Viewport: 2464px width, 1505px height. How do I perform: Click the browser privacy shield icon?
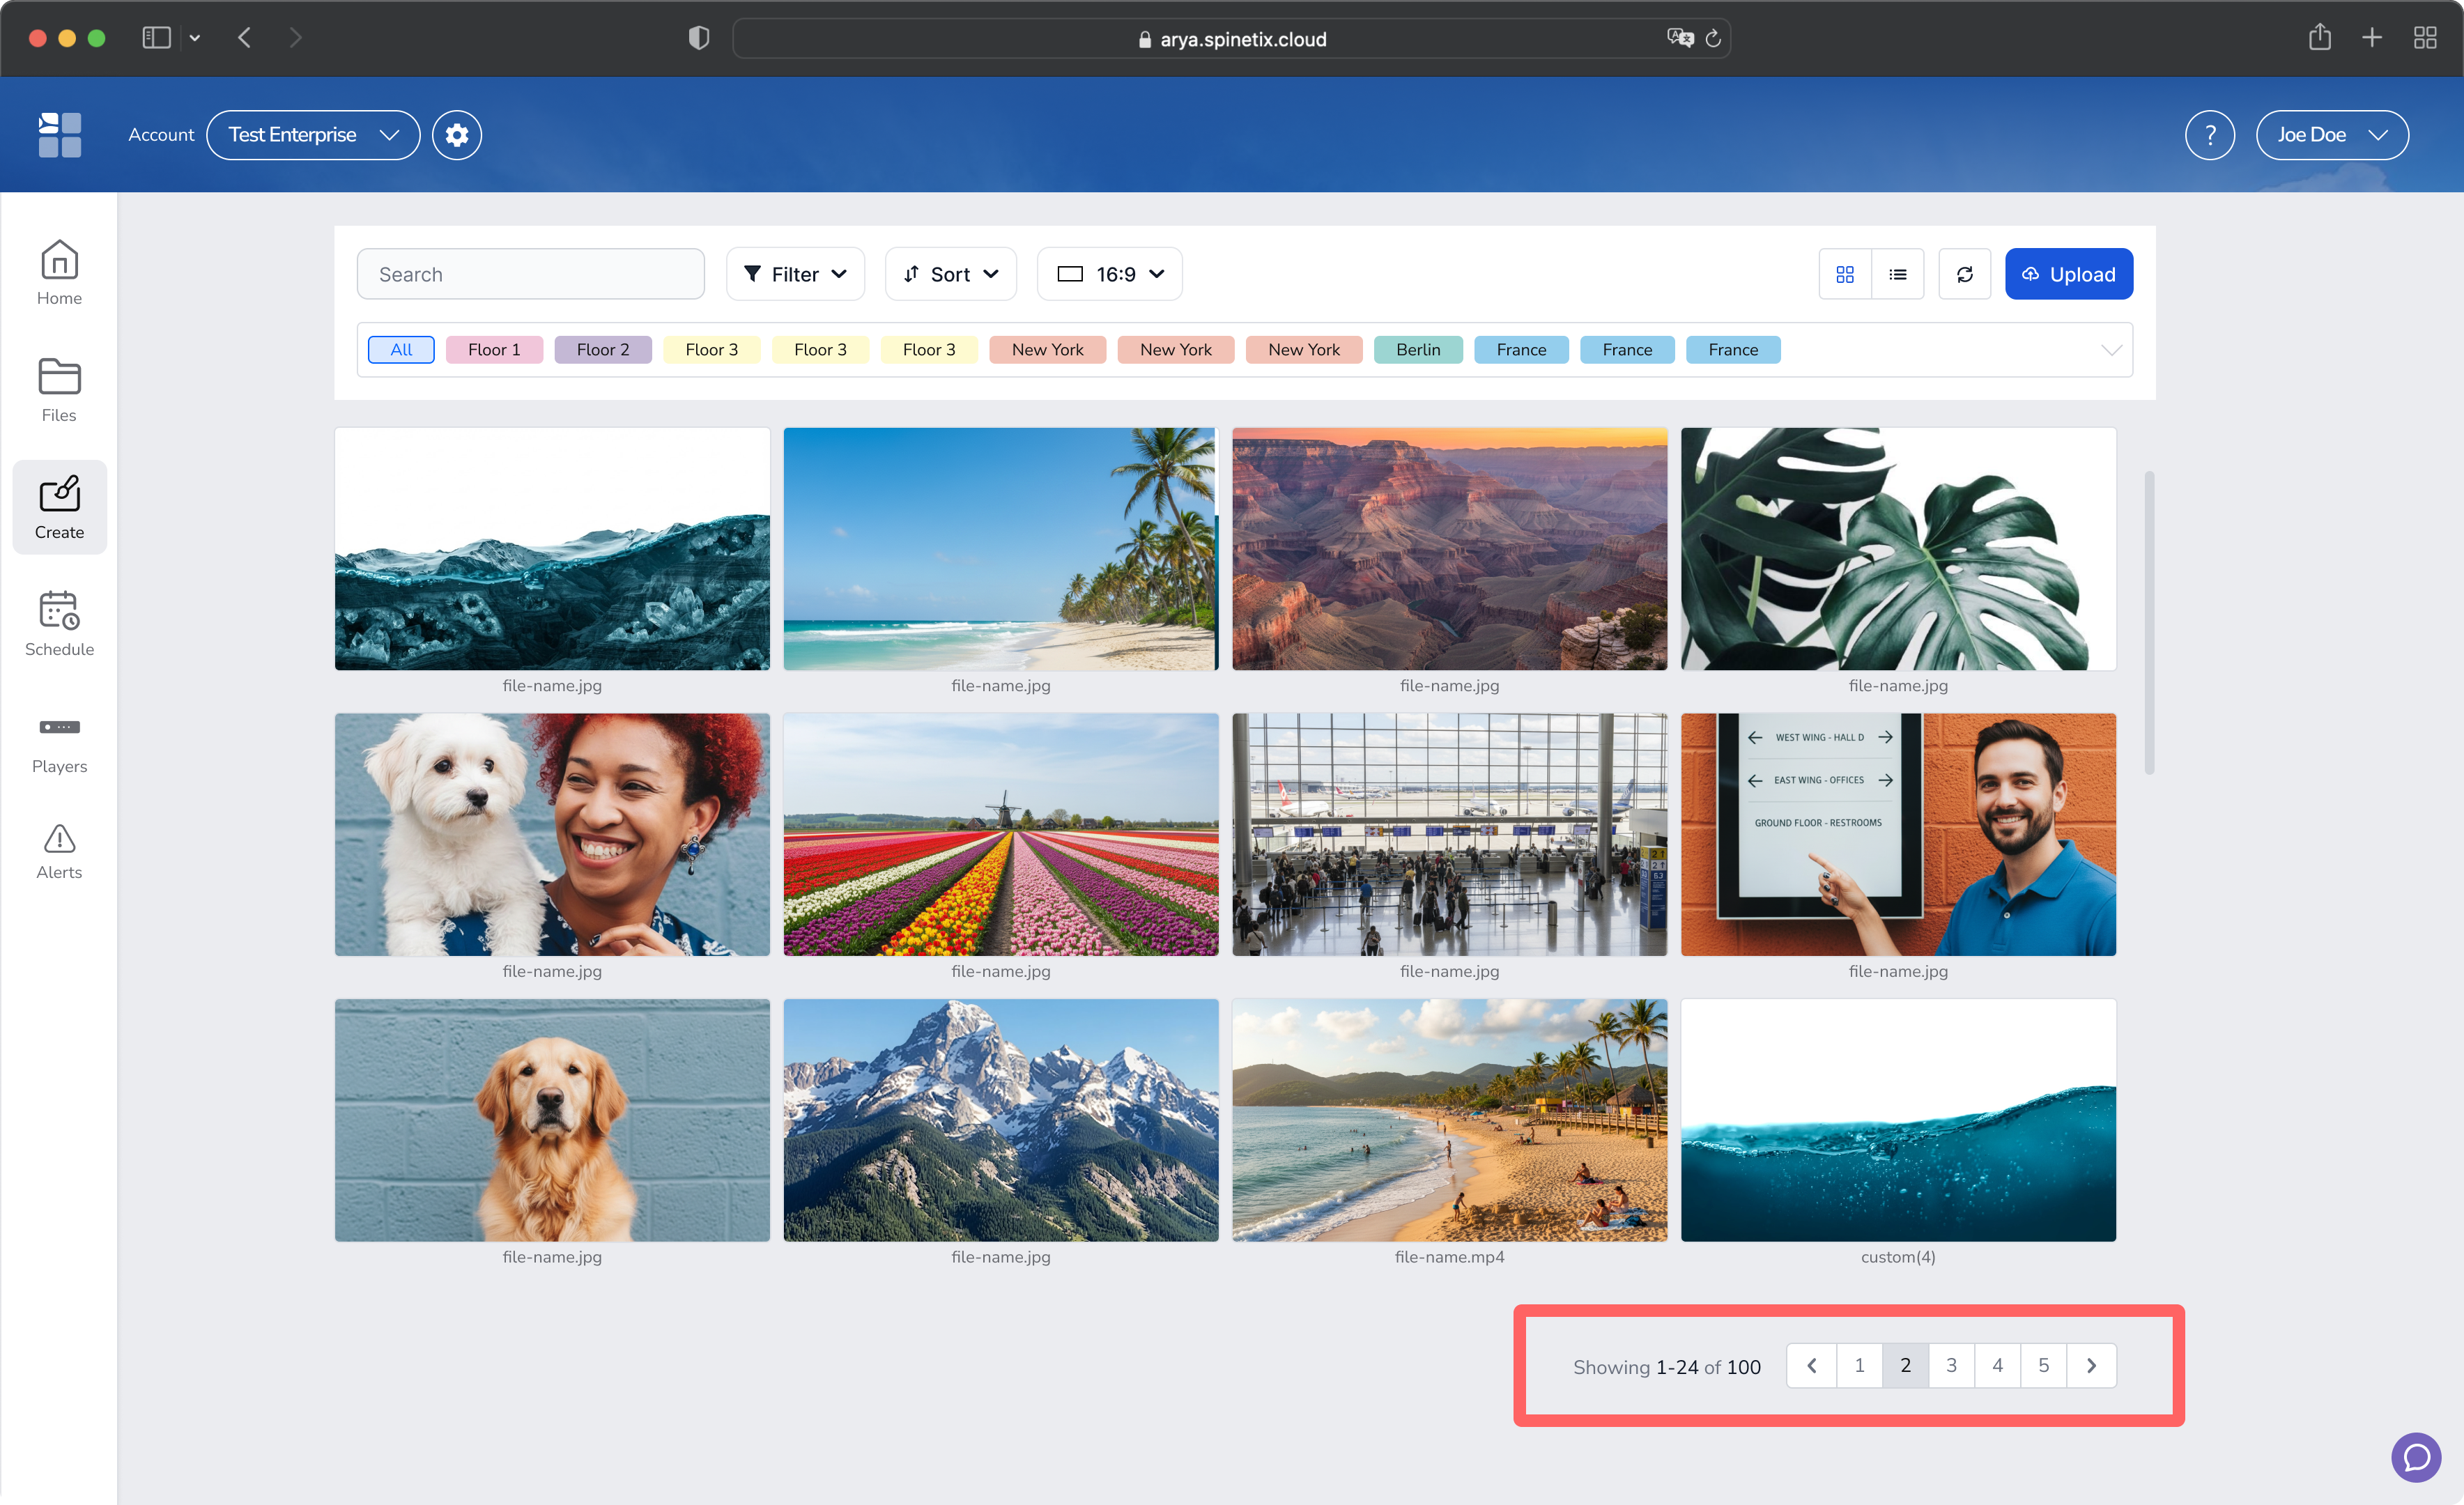pos(699,38)
